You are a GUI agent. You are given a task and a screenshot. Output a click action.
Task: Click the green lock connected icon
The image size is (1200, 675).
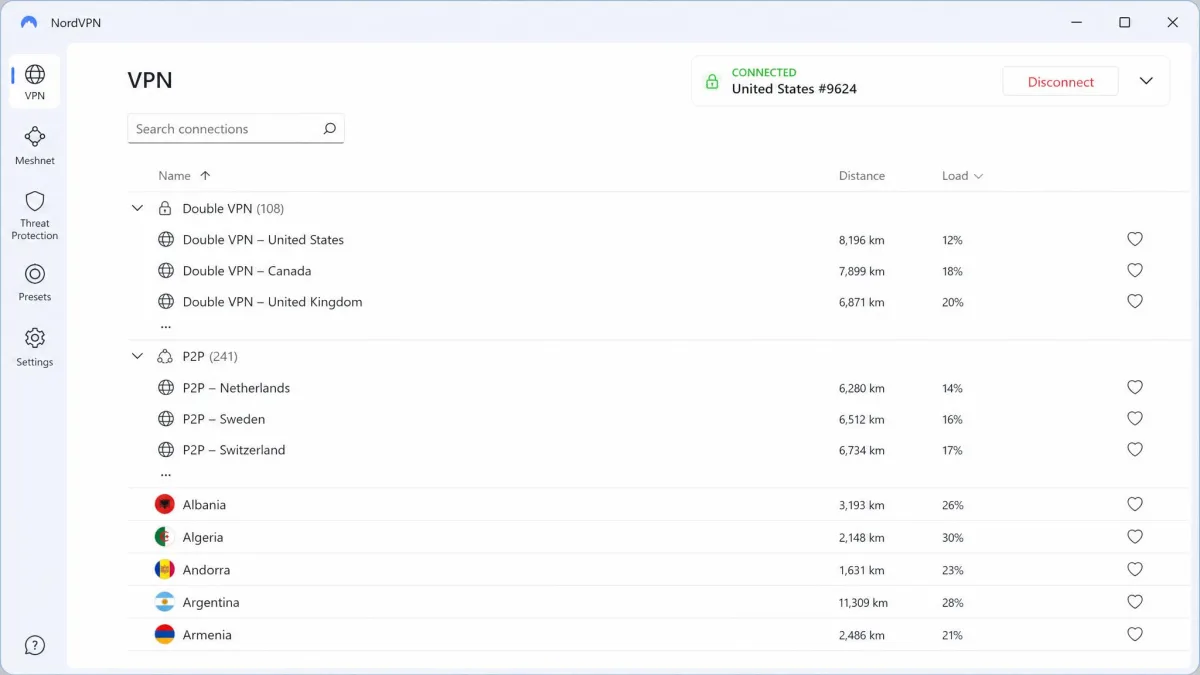712,81
